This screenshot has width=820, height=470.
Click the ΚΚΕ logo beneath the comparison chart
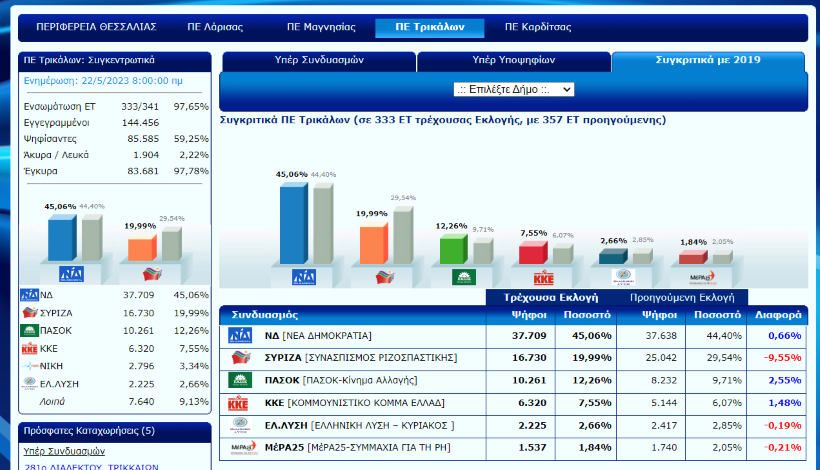(544, 277)
